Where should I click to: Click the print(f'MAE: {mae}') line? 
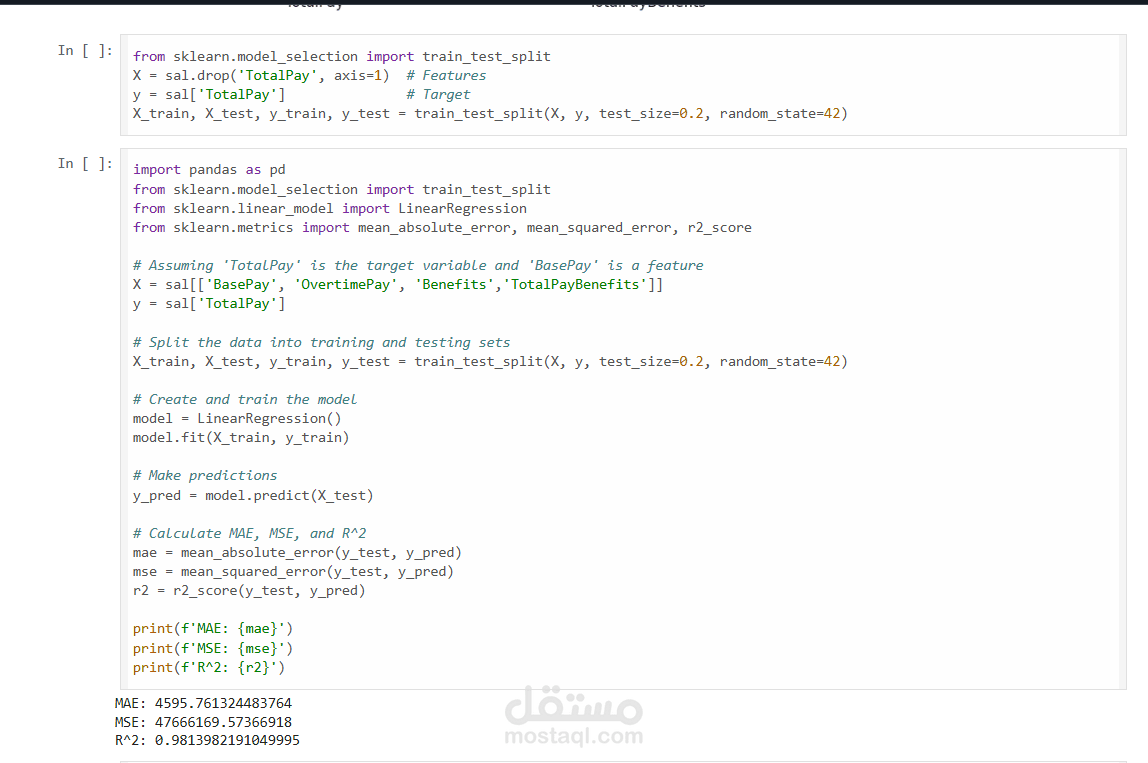pos(213,629)
